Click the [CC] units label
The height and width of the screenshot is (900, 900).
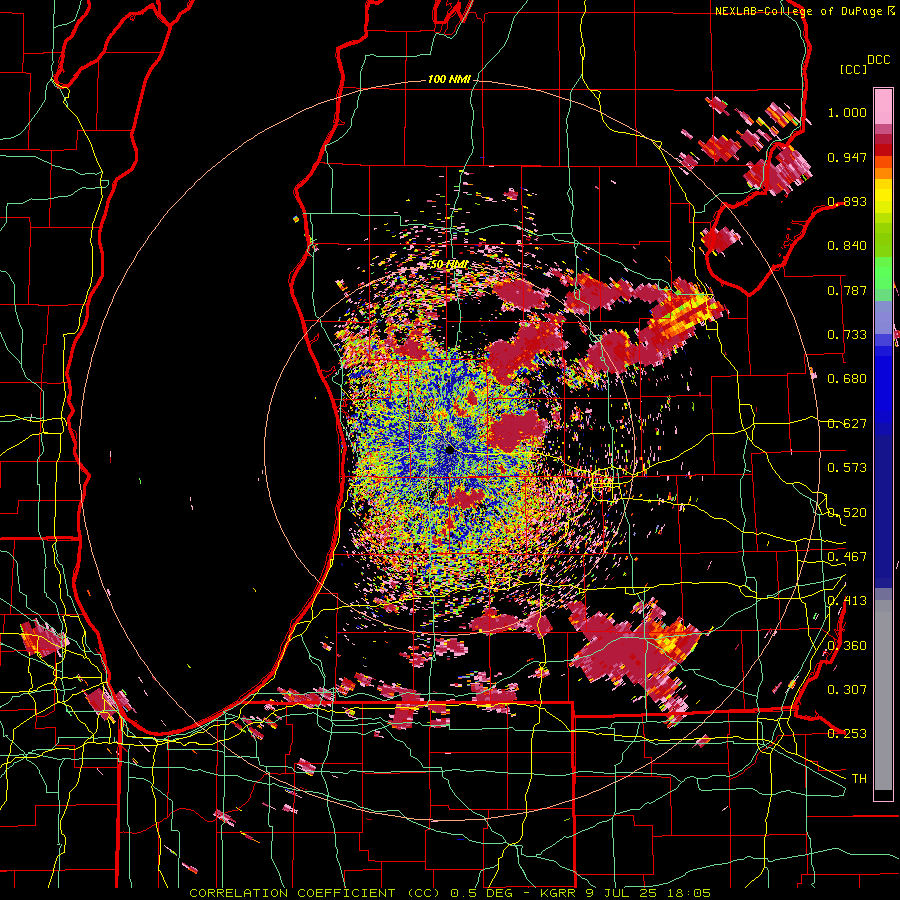(x=853, y=69)
